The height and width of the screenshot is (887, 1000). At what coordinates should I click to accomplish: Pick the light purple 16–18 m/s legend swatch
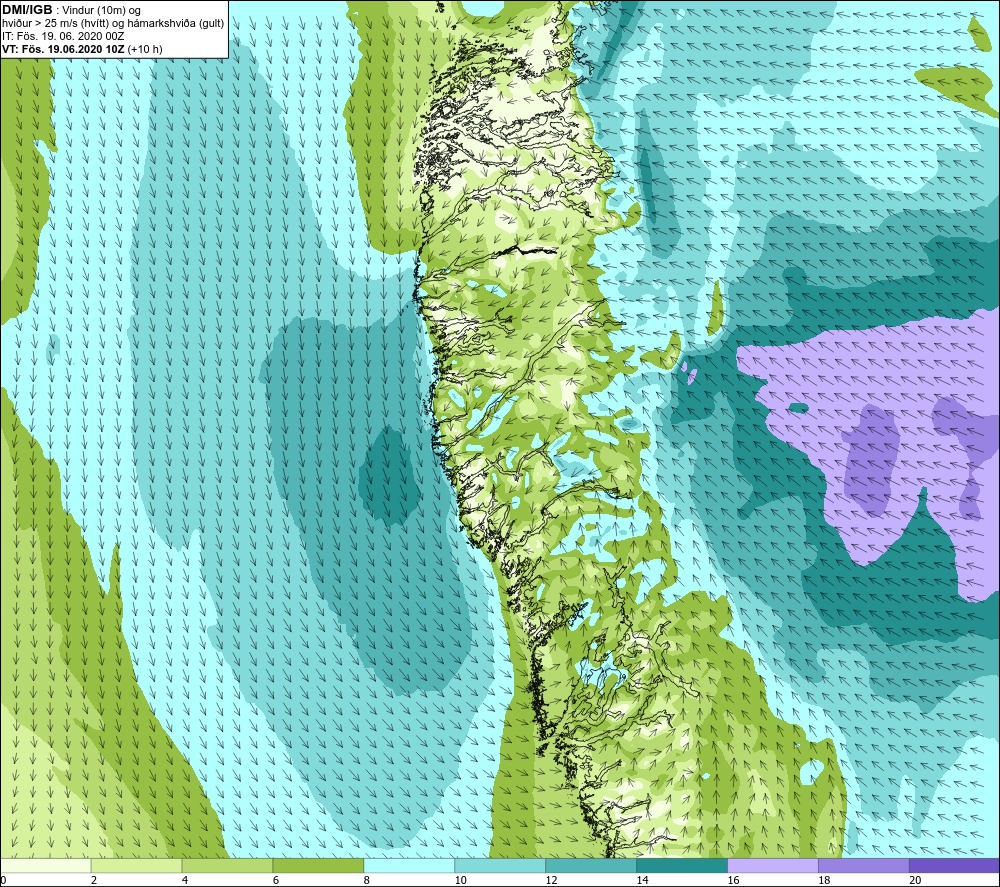click(773, 865)
